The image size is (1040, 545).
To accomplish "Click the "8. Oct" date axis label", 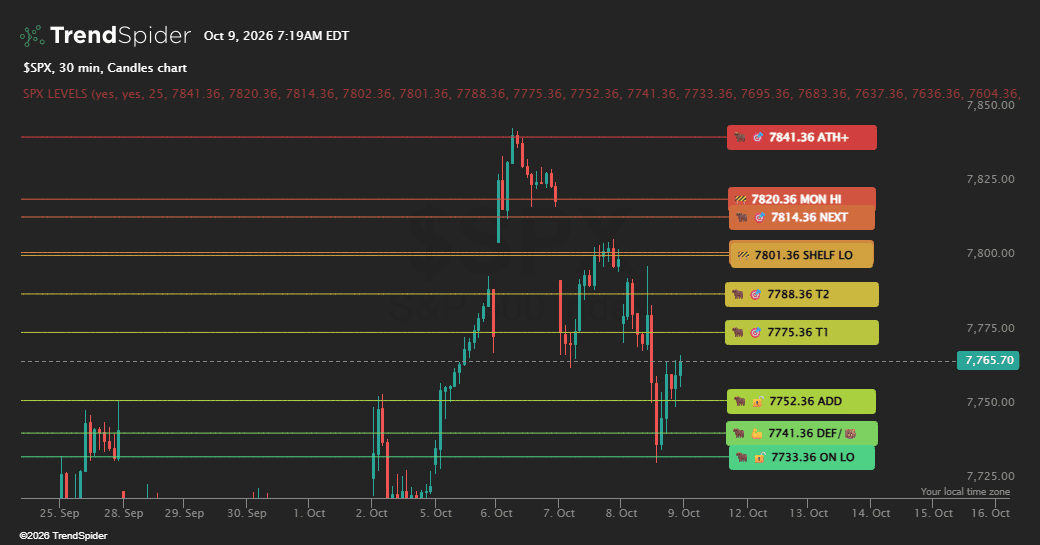I will (621, 513).
